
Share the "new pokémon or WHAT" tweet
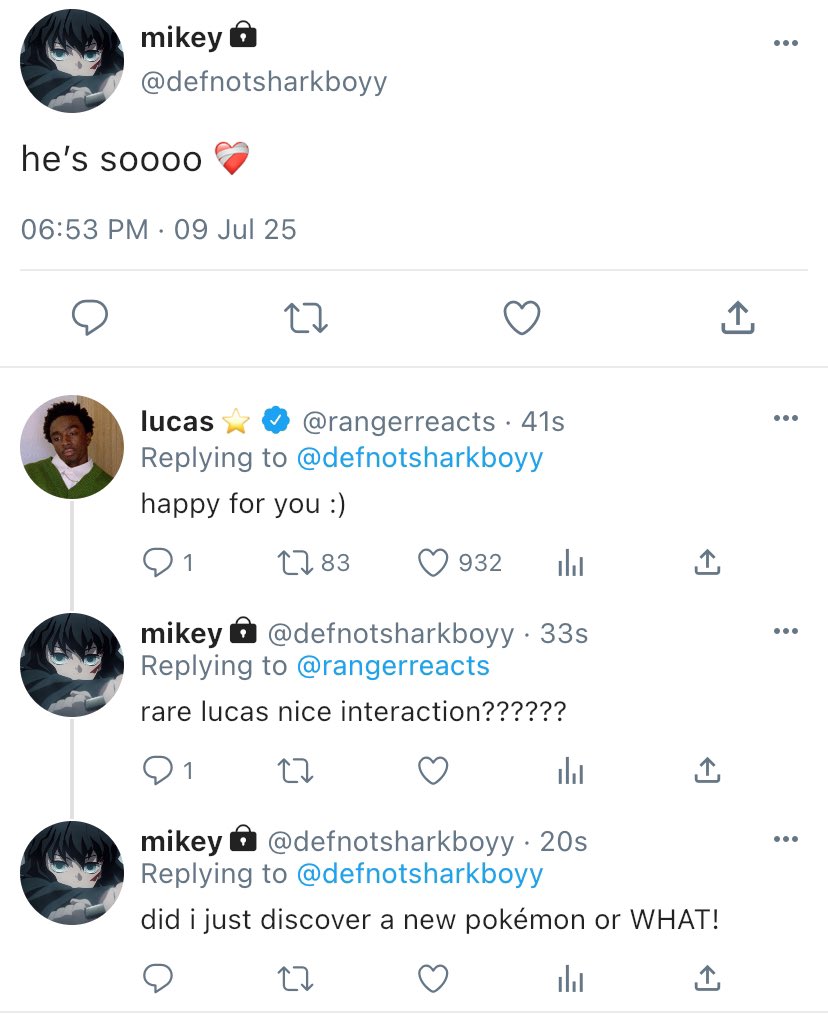(x=707, y=977)
